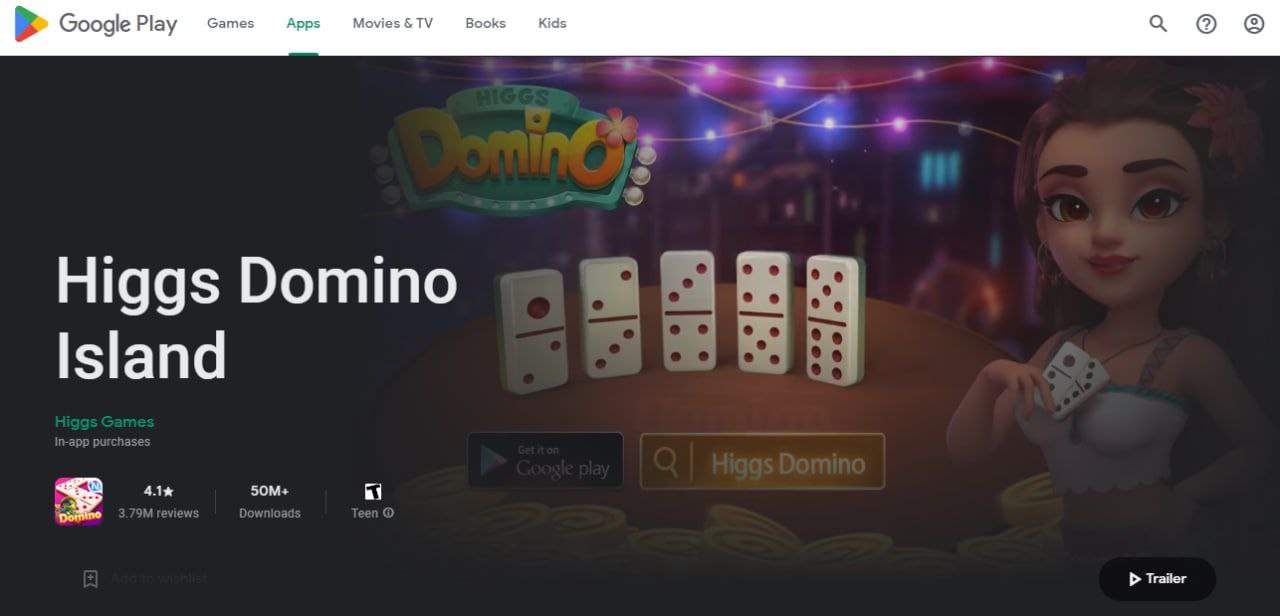This screenshot has height=616, width=1280.
Task: Open the Books tab
Action: (485, 23)
